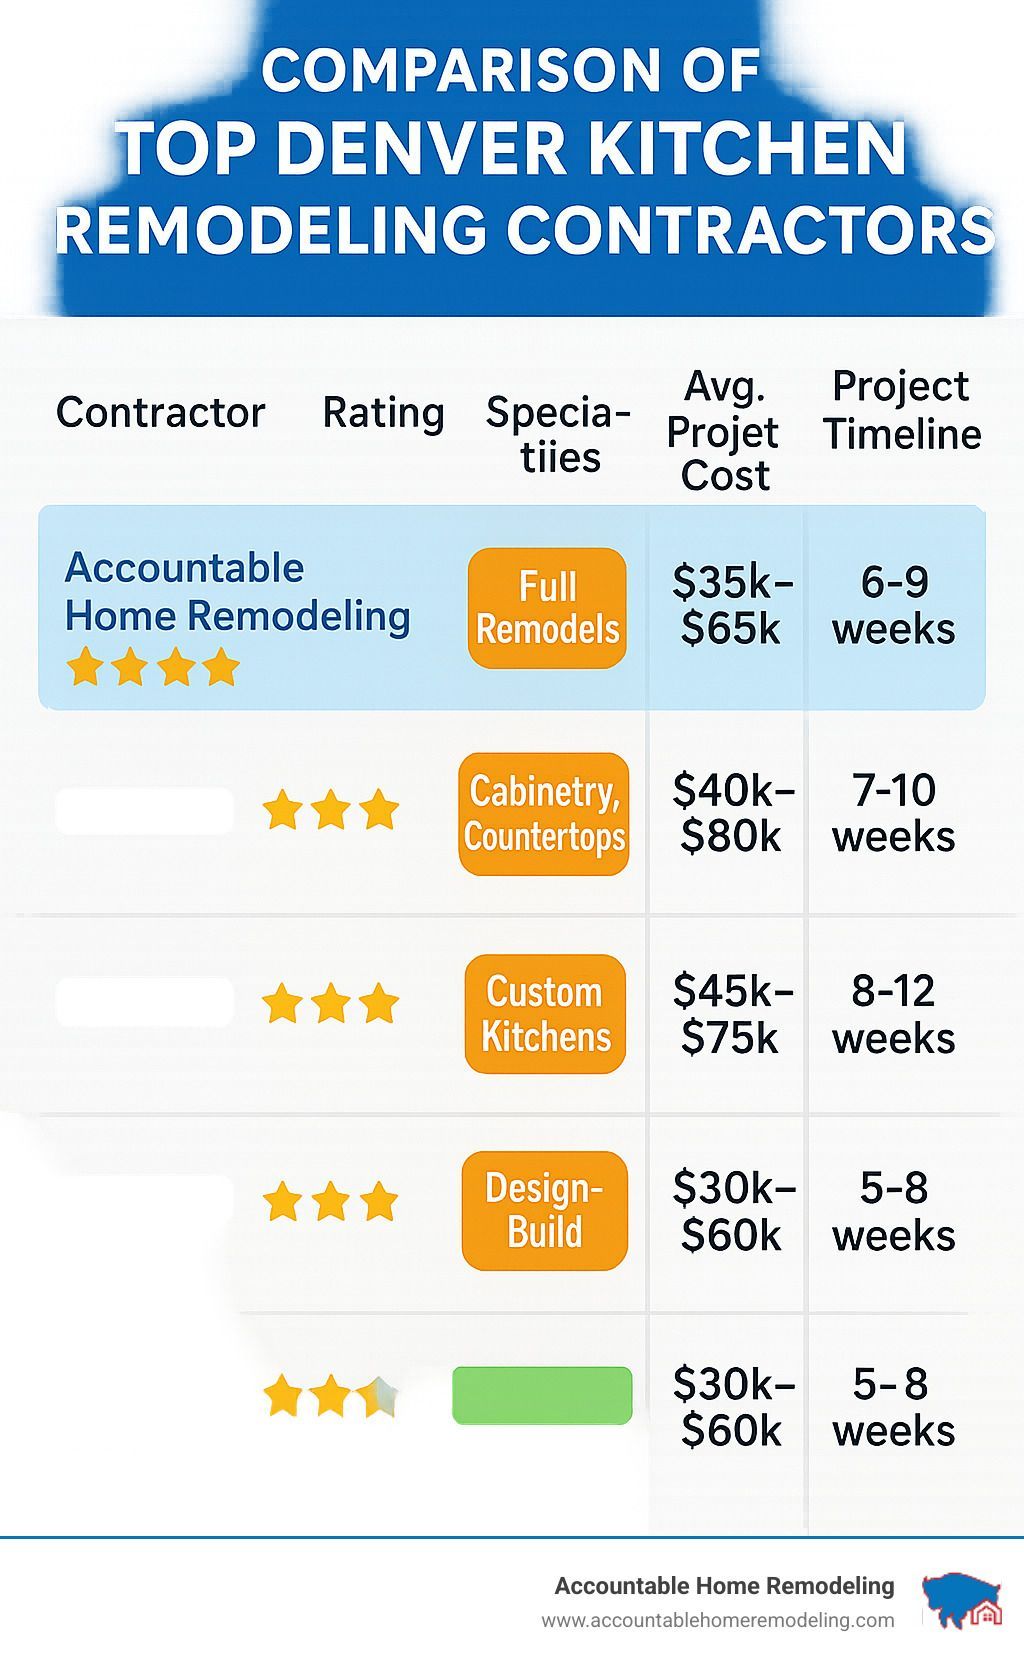Image resolution: width=1024 pixels, height=1666 pixels.
Task: Select the Design-Build badge
Action: pyautogui.click(x=545, y=1211)
